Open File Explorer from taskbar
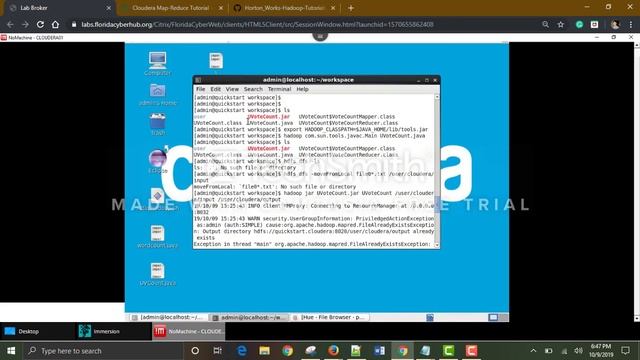The height and width of the screenshot is (360, 640). click(264, 351)
